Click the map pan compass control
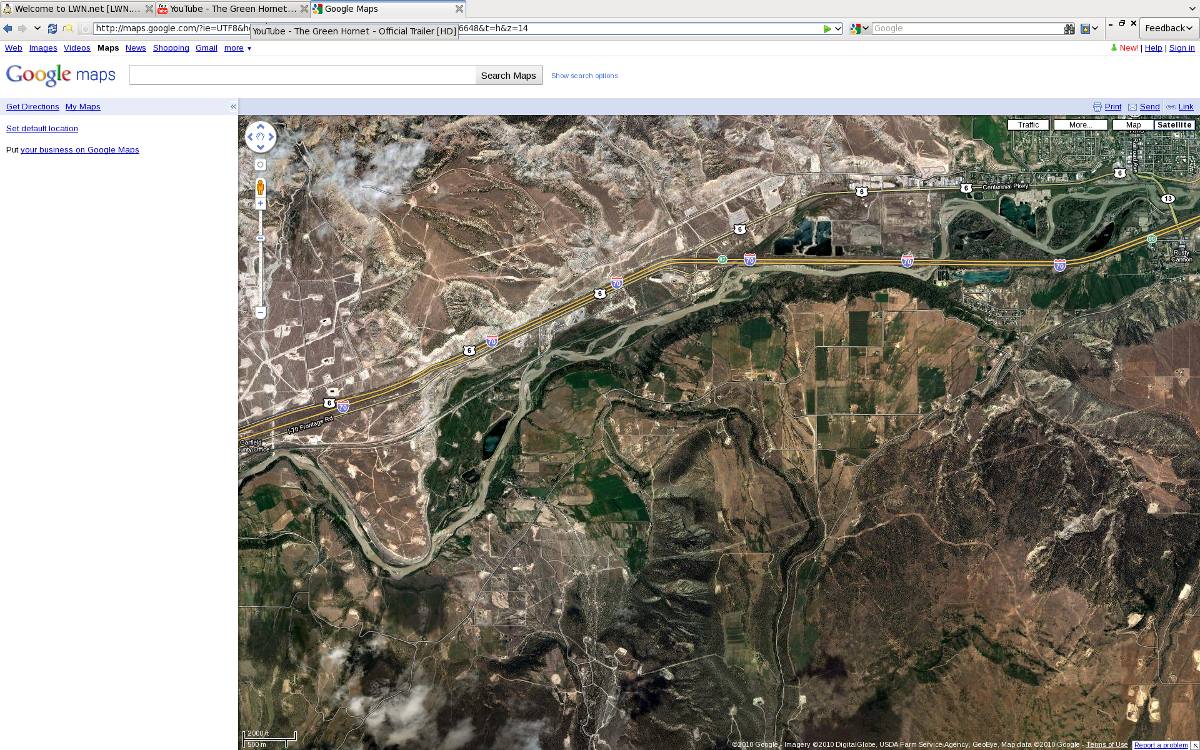1200x750 pixels. [260, 136]
